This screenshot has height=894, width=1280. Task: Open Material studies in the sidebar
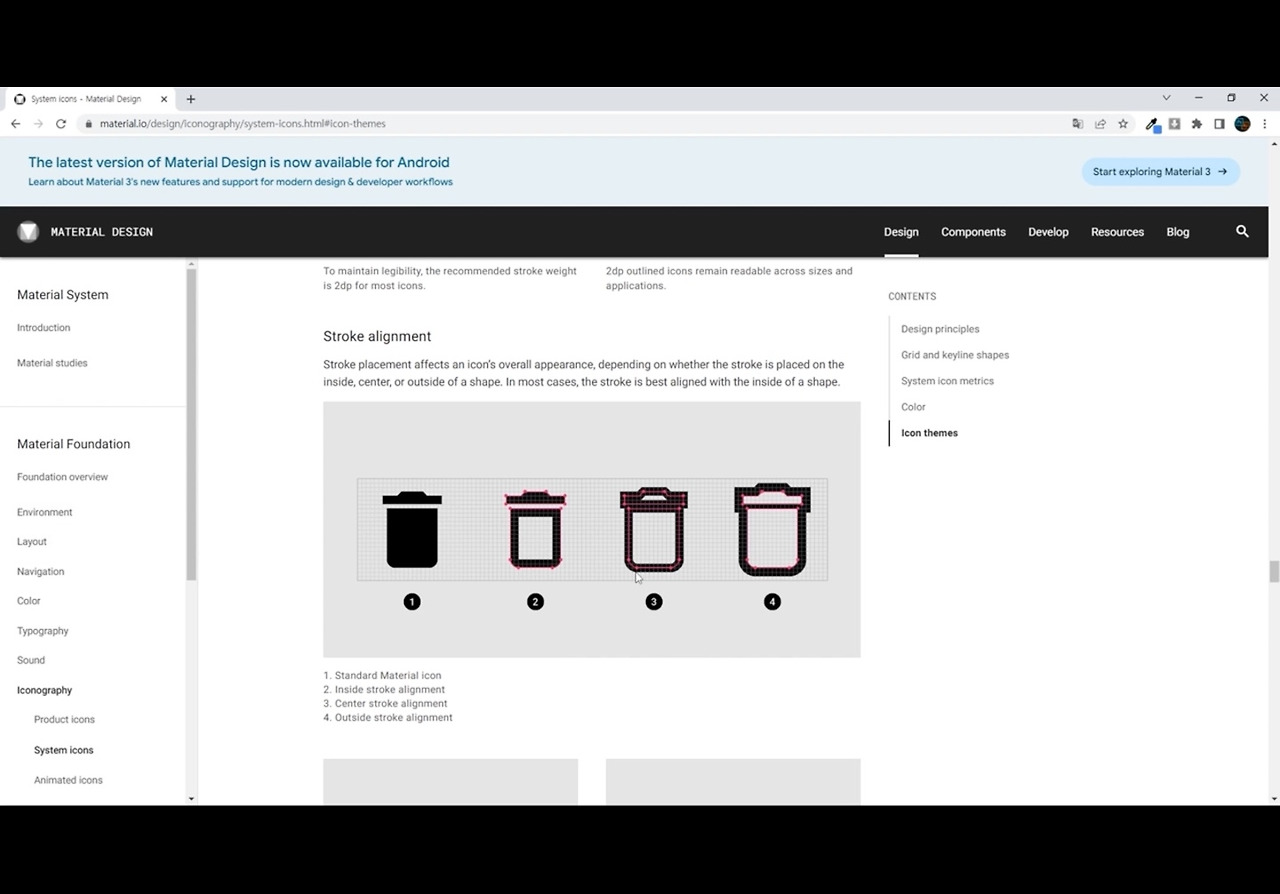tap(52, 363)
